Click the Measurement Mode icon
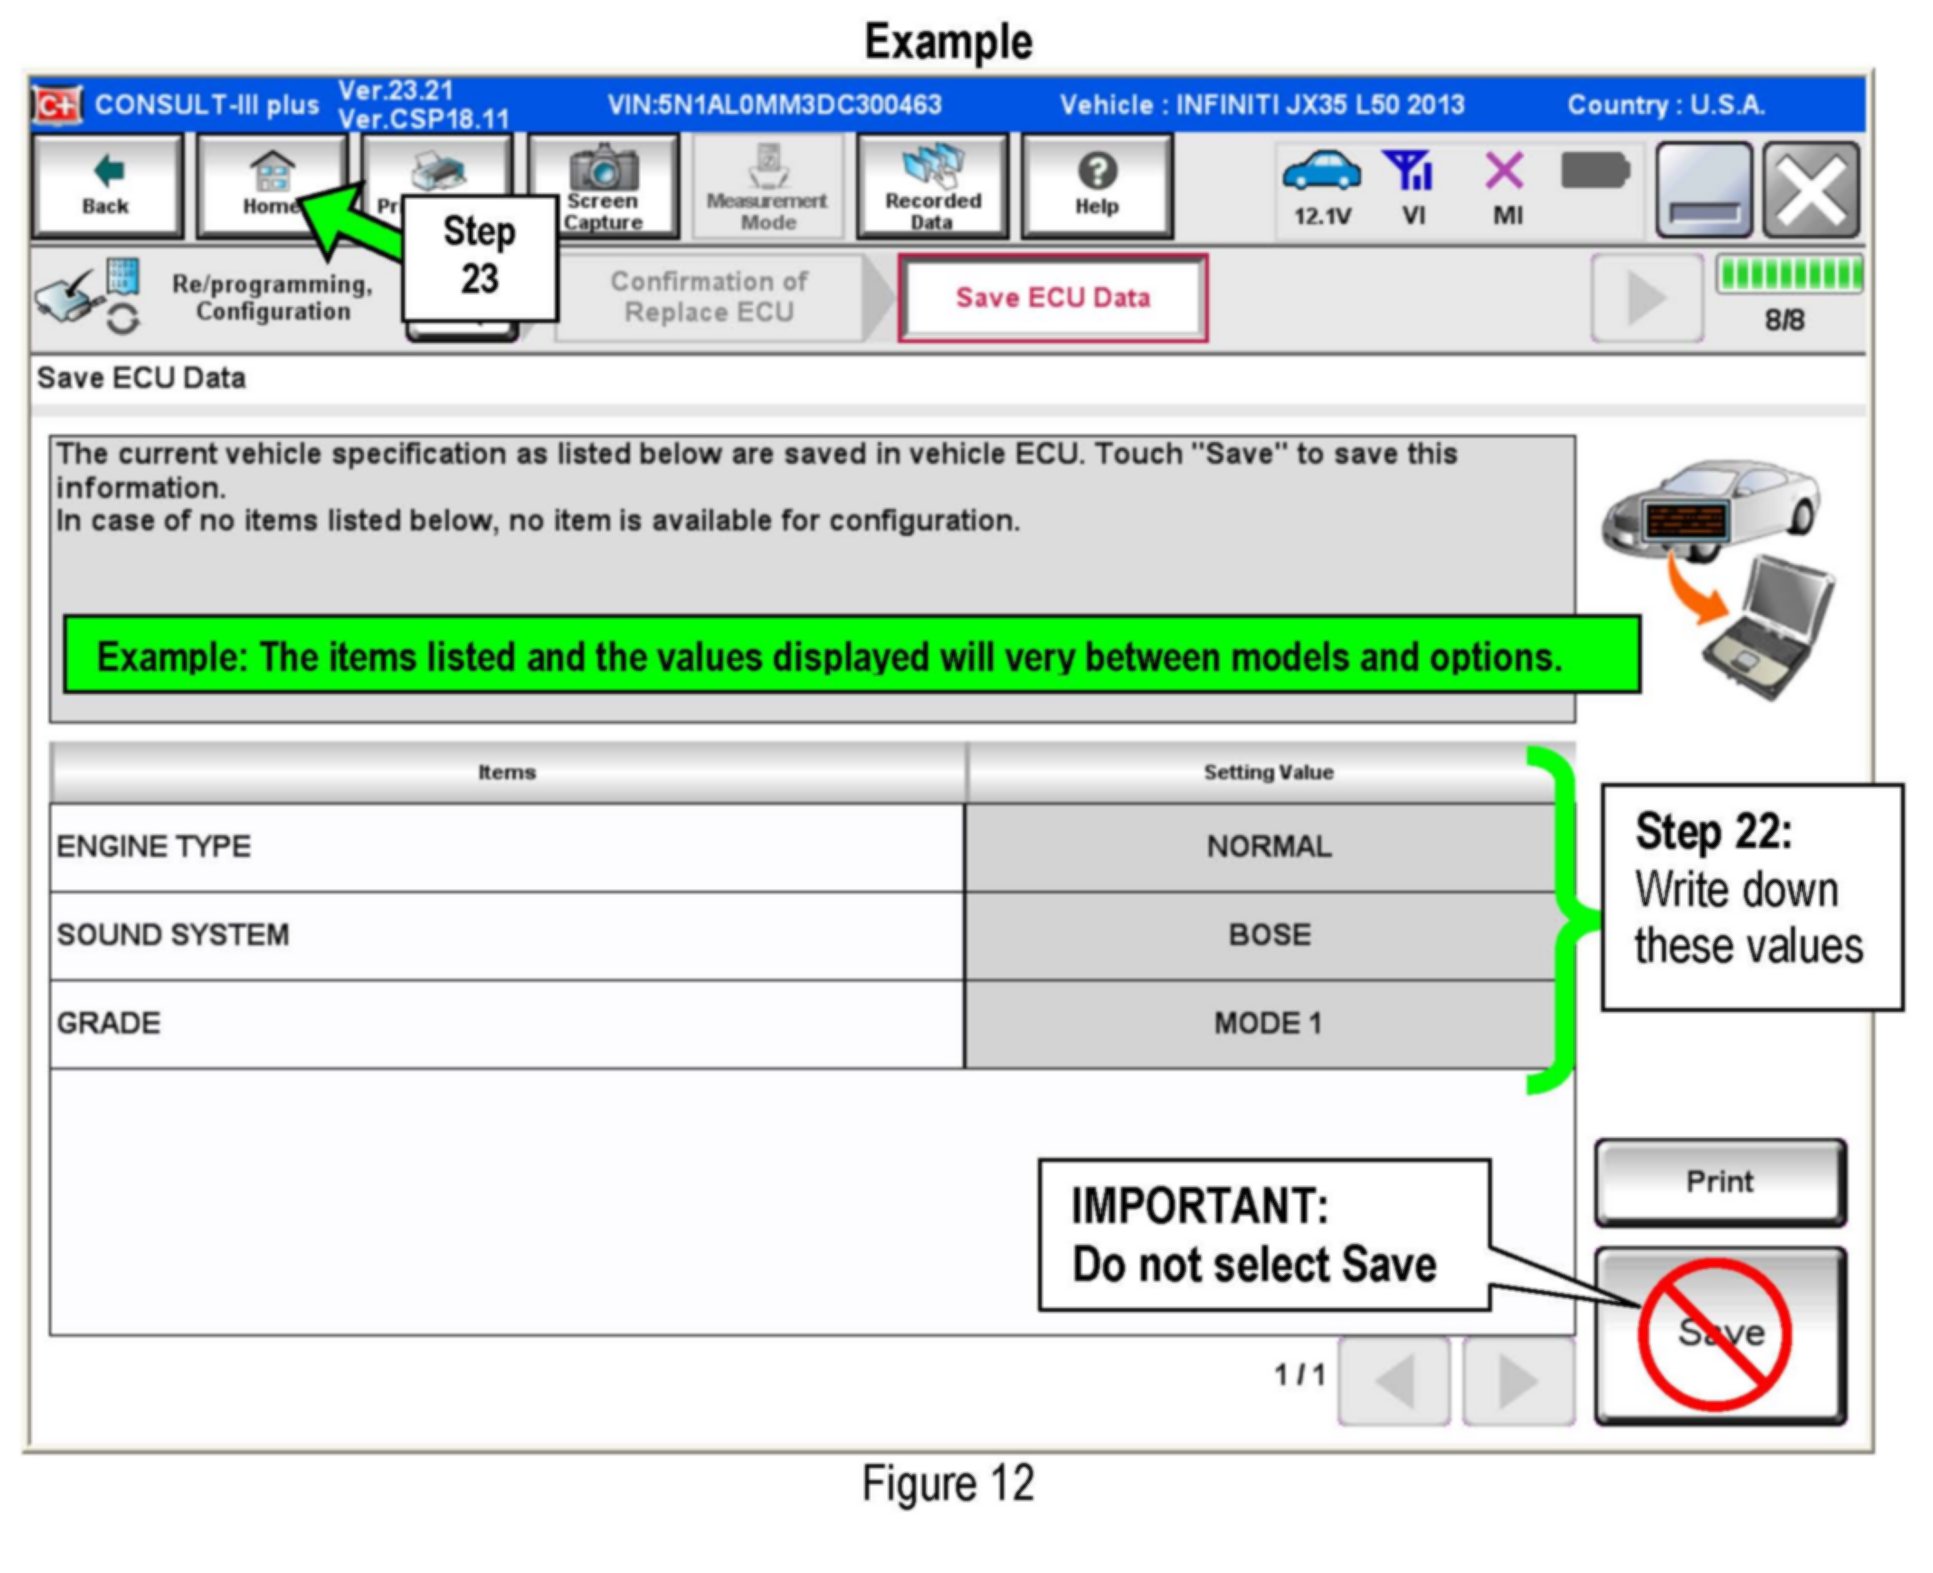Screen dimensions: 1933x1573 (767, 187)
